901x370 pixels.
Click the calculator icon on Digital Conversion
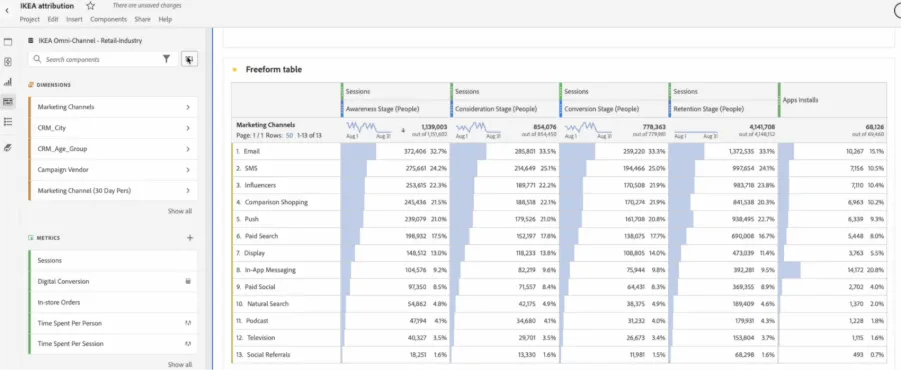[x=188, y=282]
